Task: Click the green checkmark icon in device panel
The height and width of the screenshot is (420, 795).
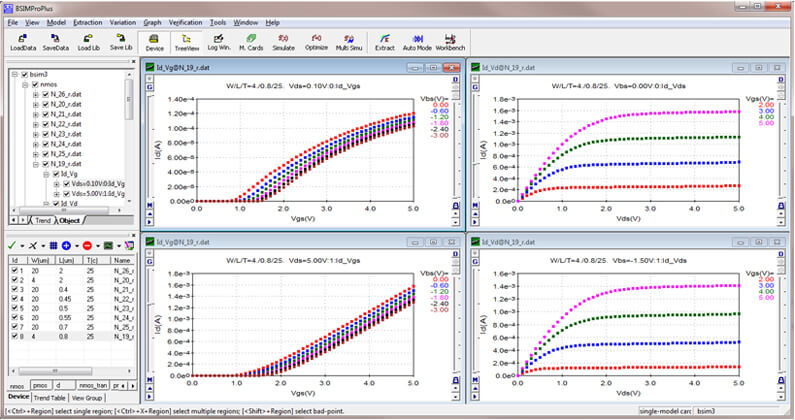Action: pos(13,246)
